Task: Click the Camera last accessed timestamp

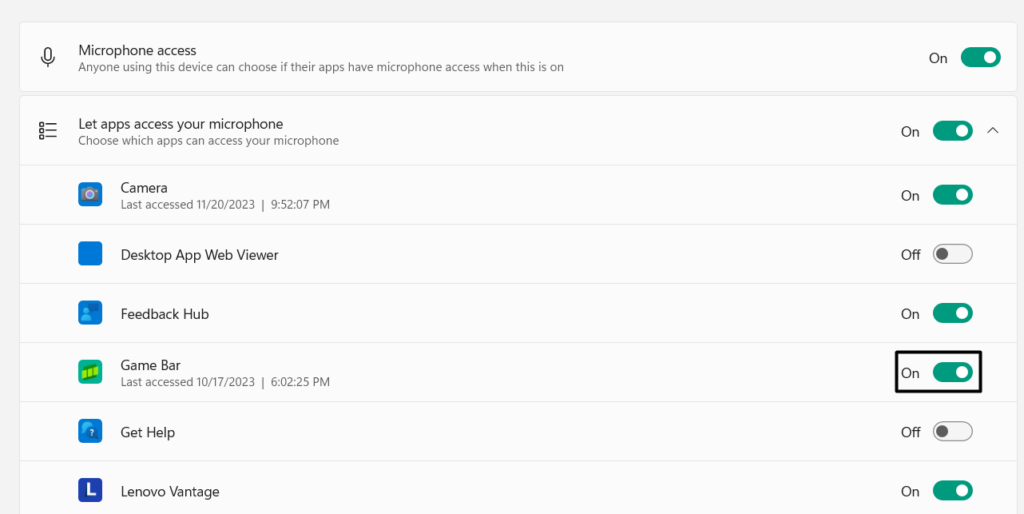Action: (225, 204)
